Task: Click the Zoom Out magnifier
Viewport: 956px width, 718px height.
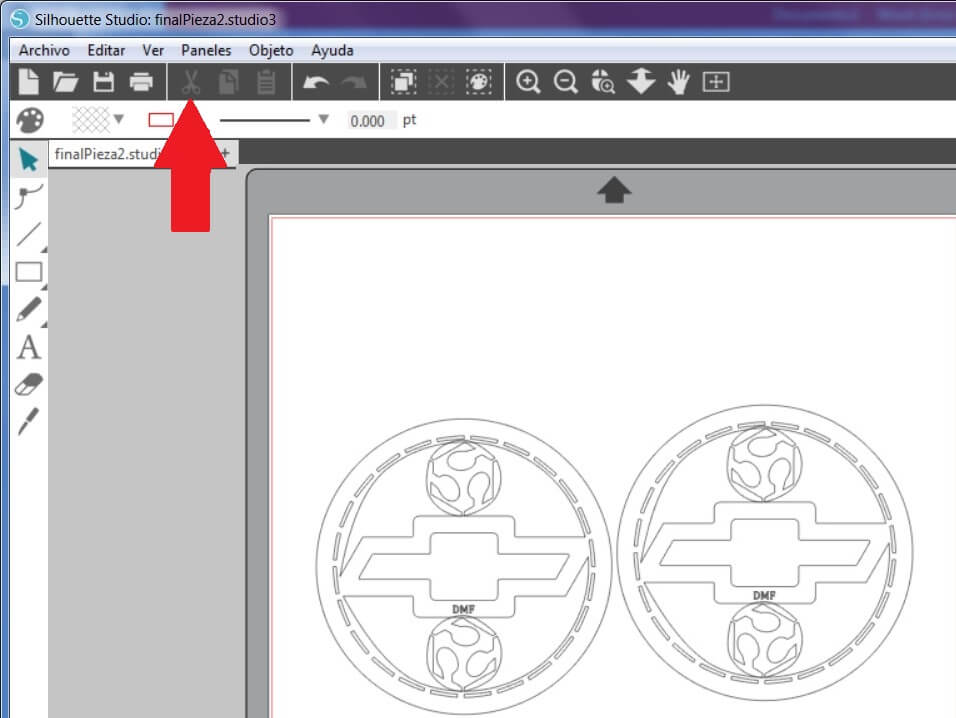Action: click(x=566, y=82)
